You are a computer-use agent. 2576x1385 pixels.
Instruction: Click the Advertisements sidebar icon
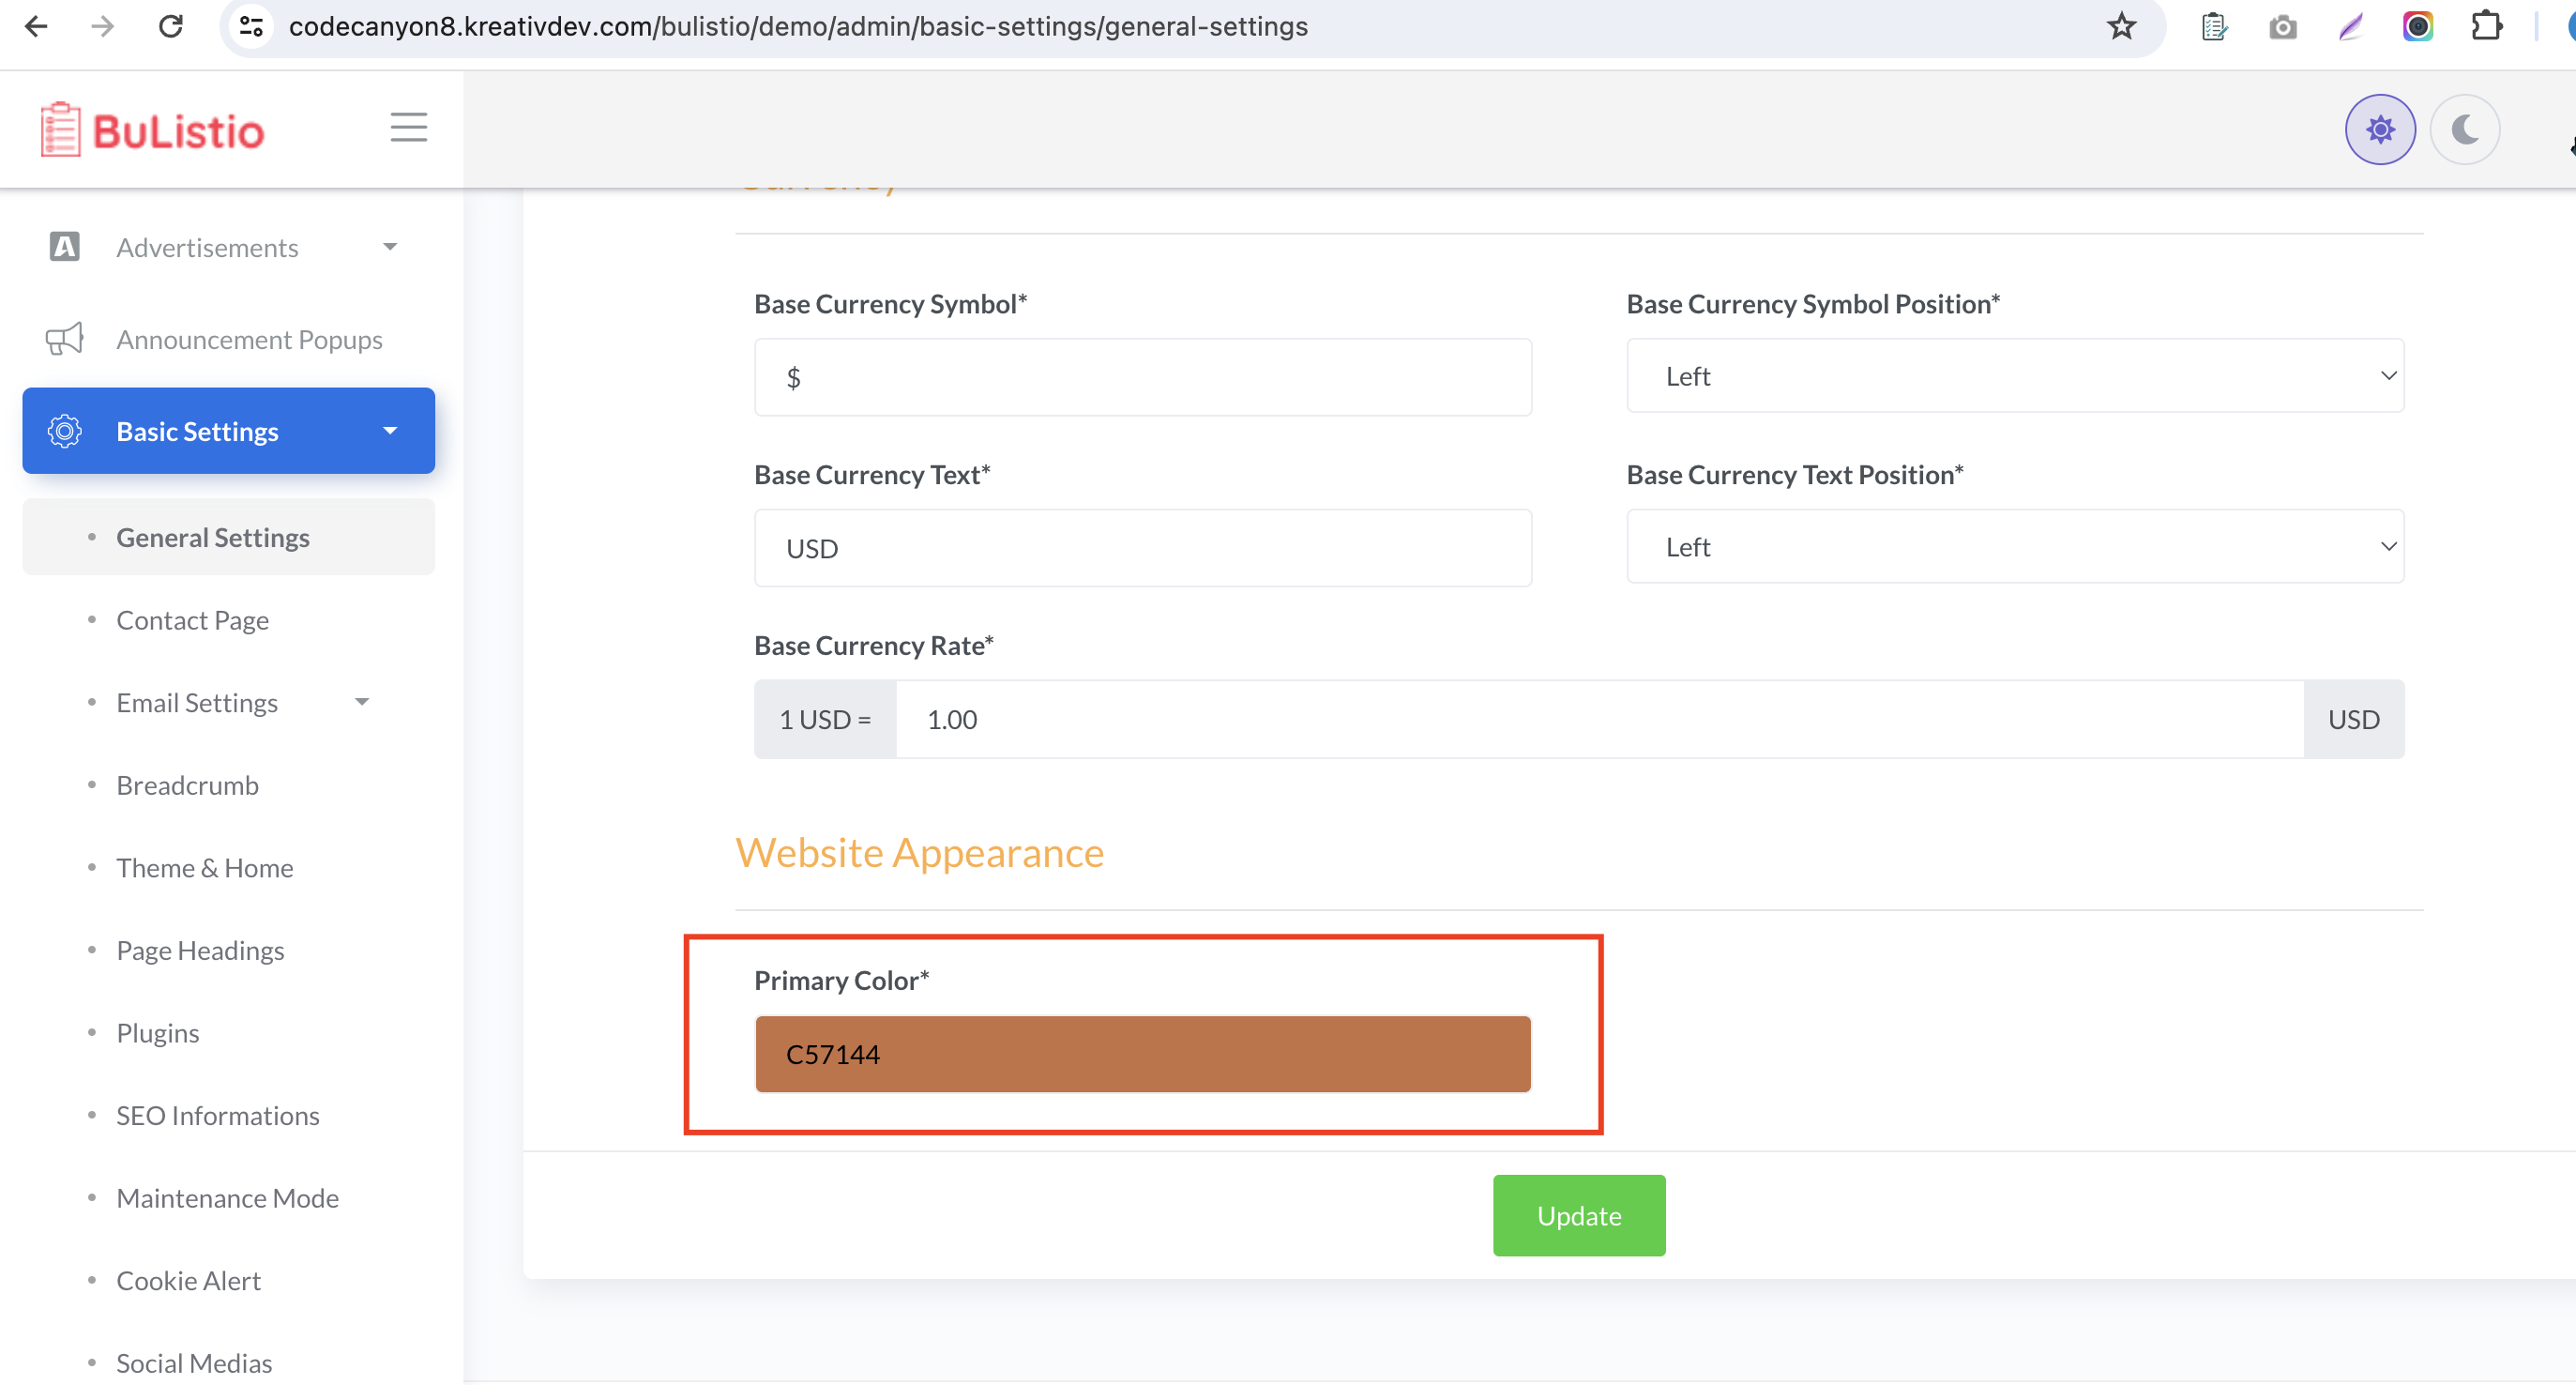click(x=65, y=247)
